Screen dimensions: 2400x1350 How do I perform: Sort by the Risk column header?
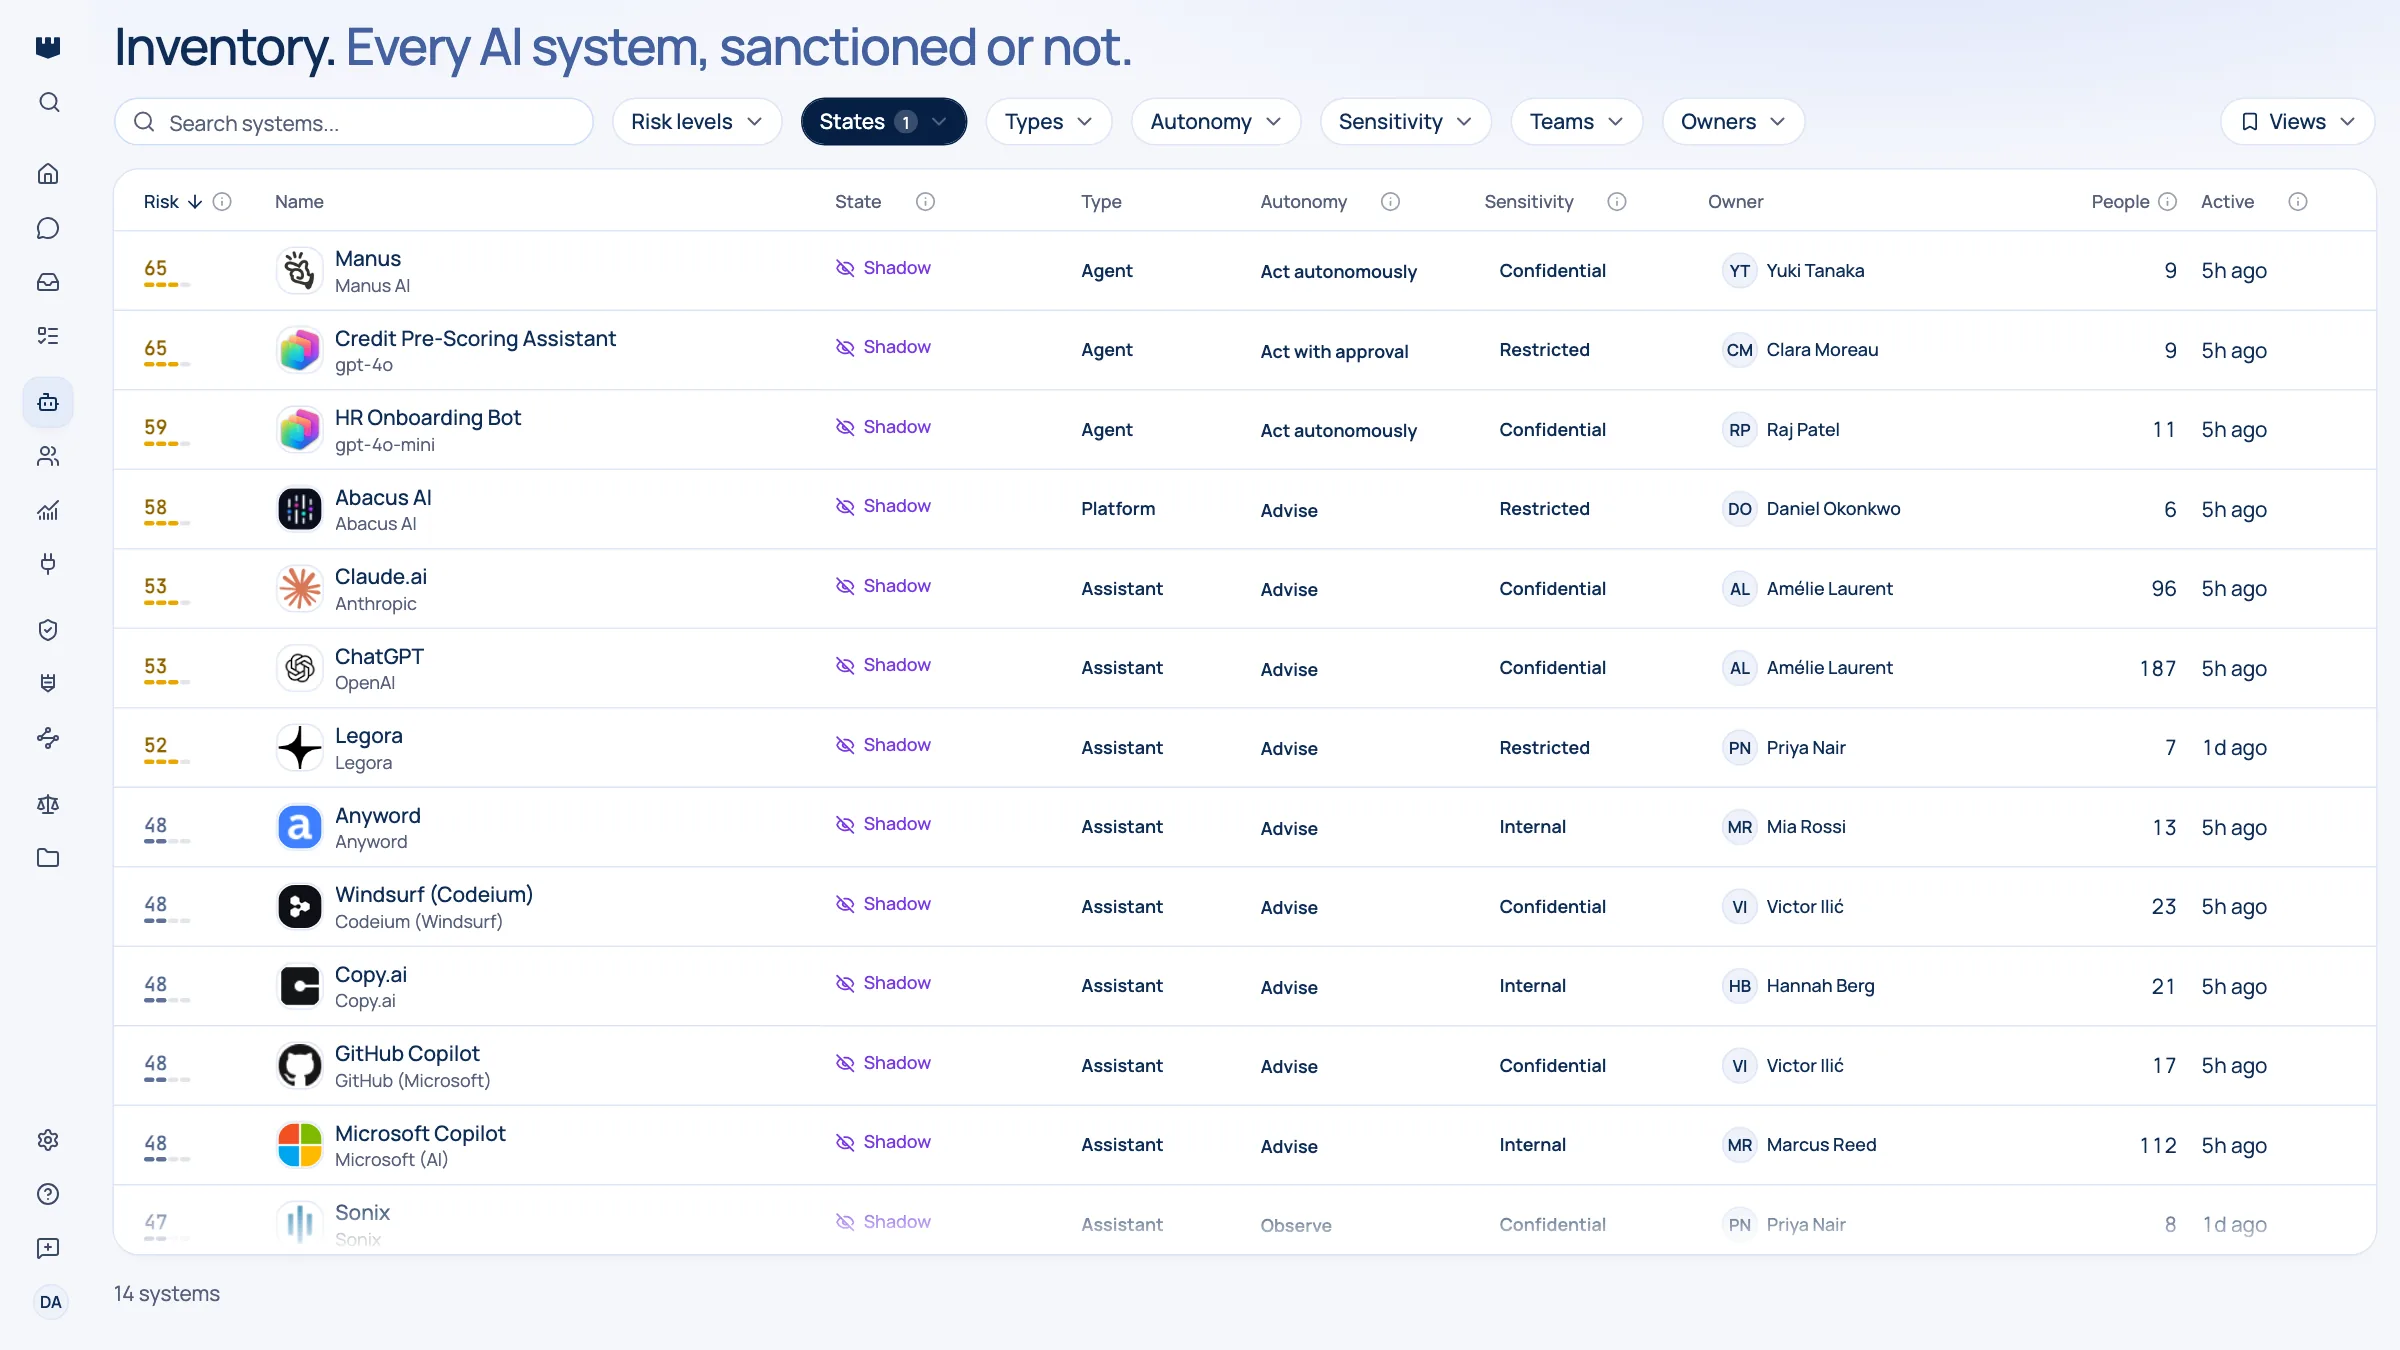(x=172, y=202)
